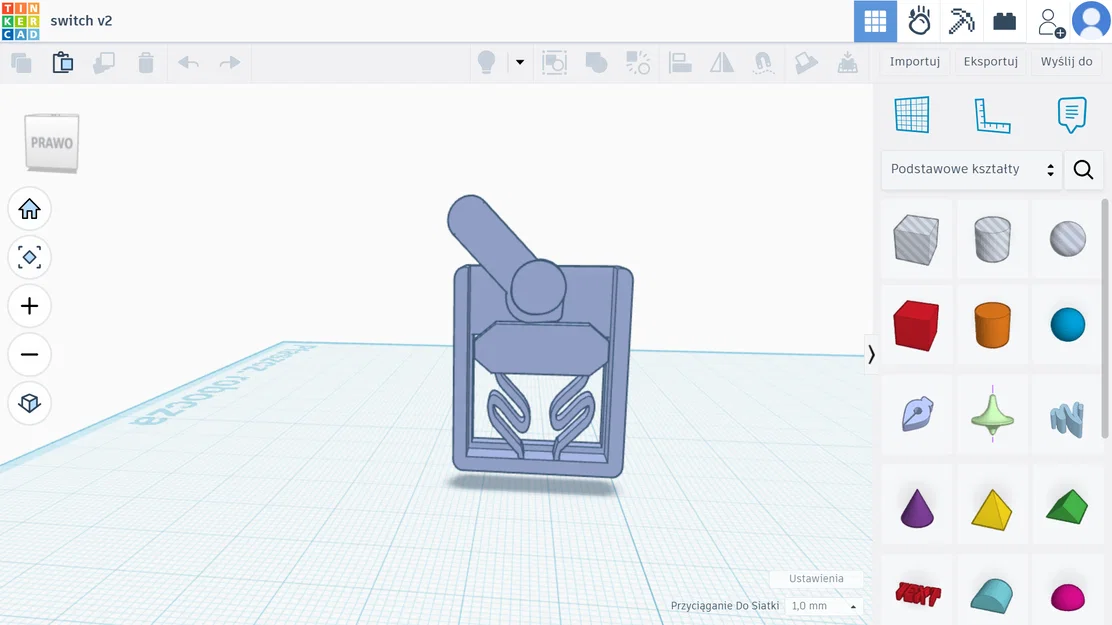The image size is (1112, 625).
Task: Click the Importuj button
Action: 915,61
